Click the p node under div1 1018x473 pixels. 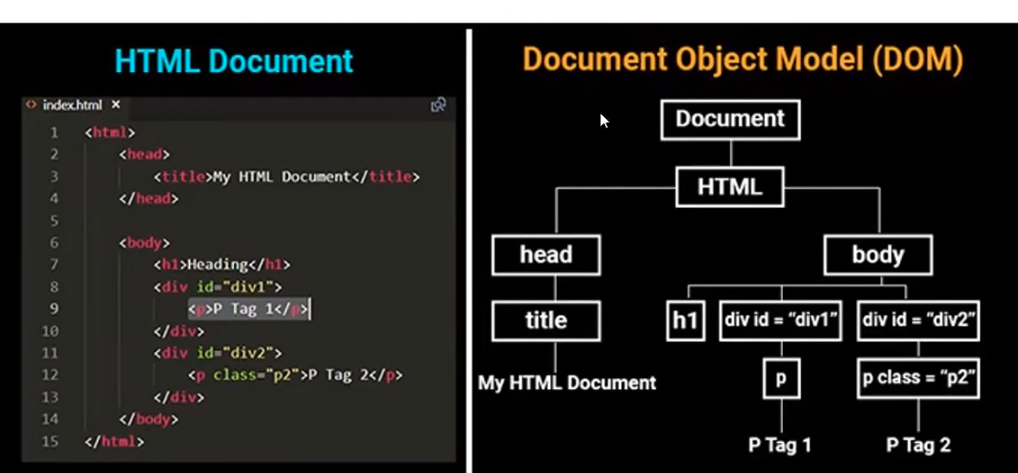click(x=781, y=378)
